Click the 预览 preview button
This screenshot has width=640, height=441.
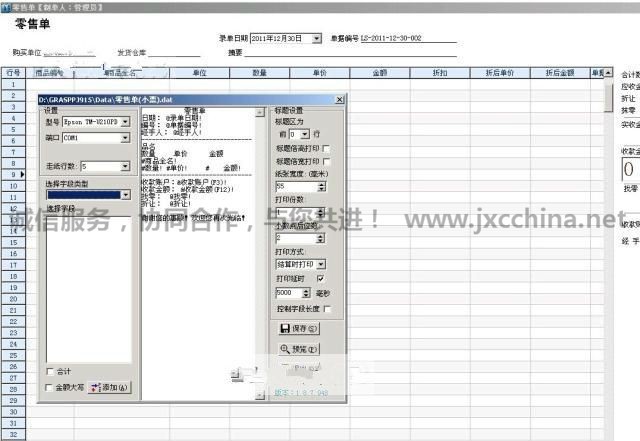pos(299,349)
